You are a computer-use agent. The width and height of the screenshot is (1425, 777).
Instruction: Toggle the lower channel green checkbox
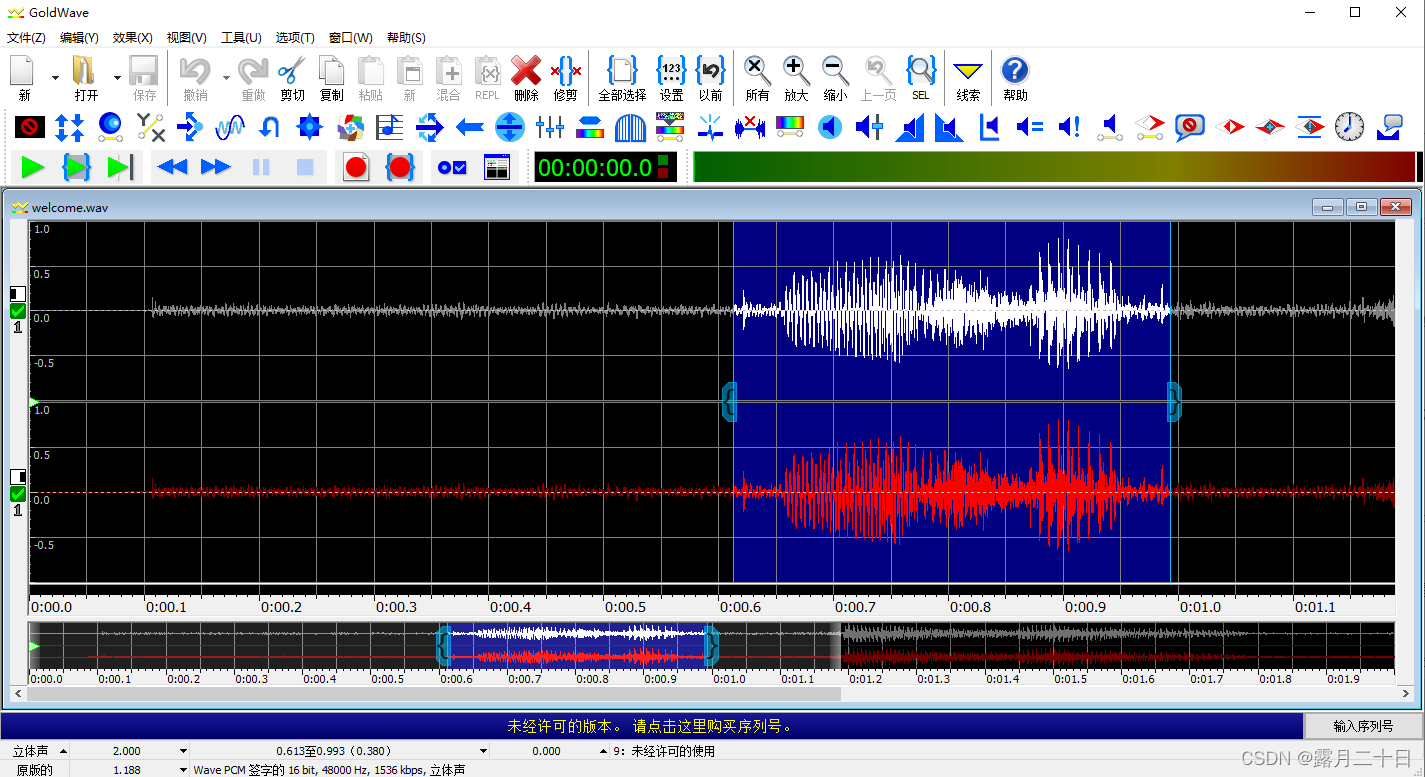coord(18,494)
